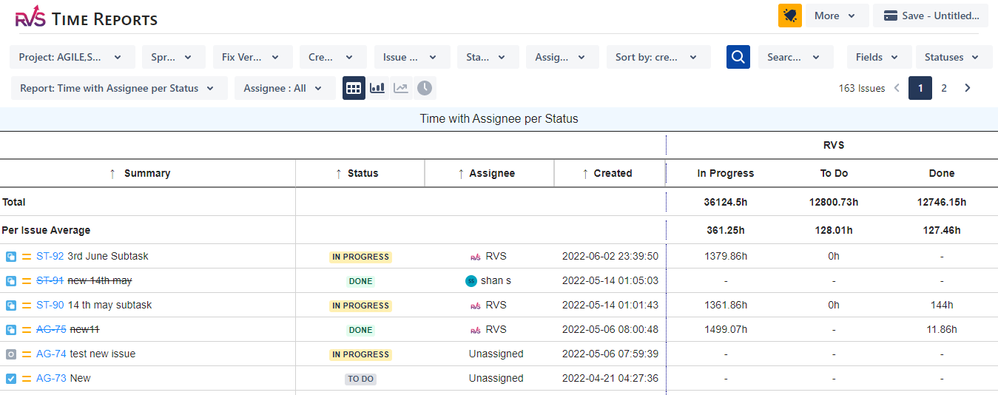The image size is (998, 395).
Task: Open the Status filter dropdown
Action: coord(488,57)
